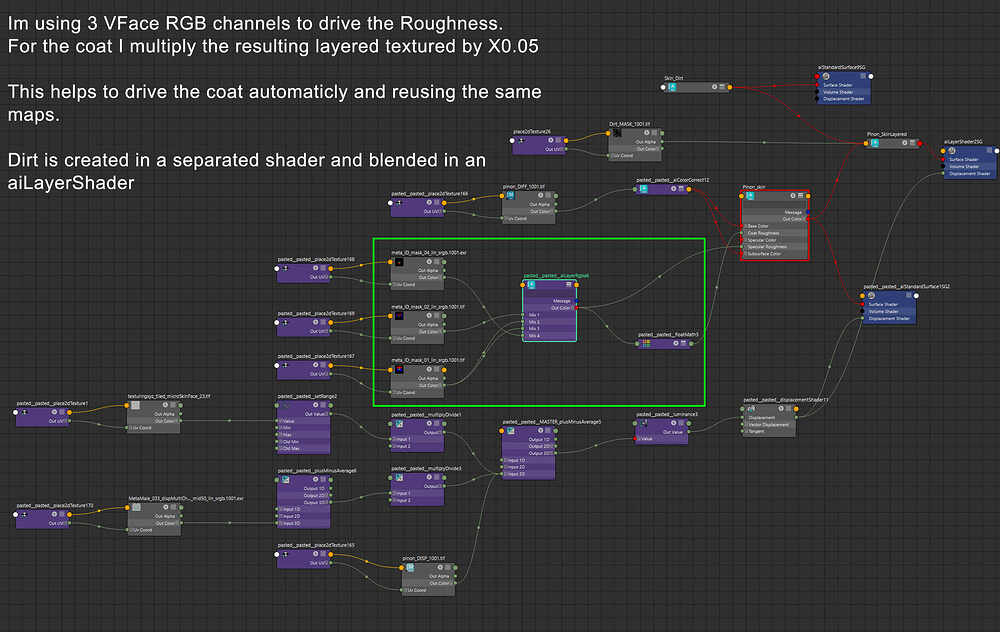Viewport: 1000px width, 632px height.
Task: Expand view mode of Skin_Dirt node
Action: point(722,87)
